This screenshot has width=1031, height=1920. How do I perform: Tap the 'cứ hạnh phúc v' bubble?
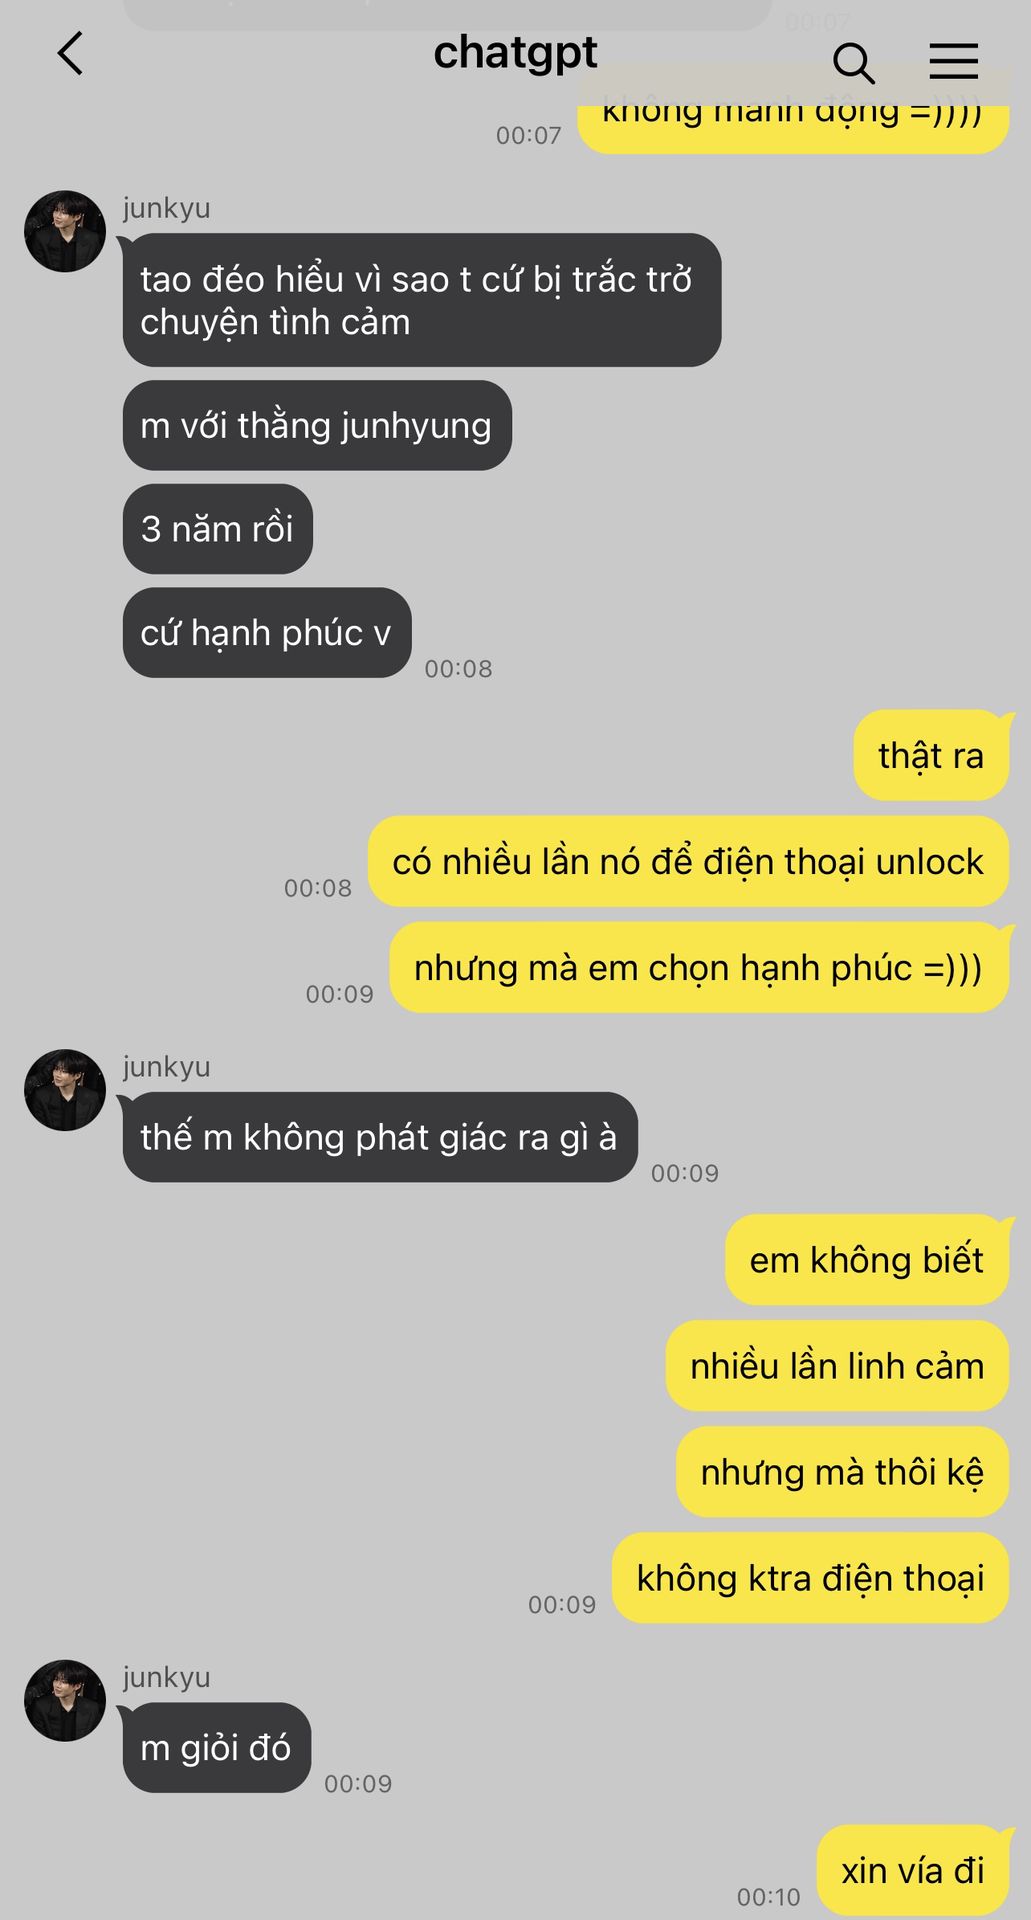[267, 633]
